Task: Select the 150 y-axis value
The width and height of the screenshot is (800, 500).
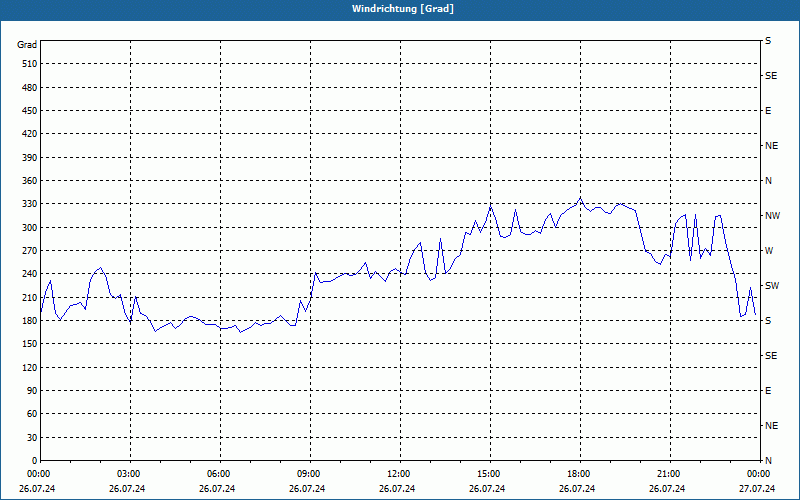Action: pyautogui.click(x=29, y=344)
